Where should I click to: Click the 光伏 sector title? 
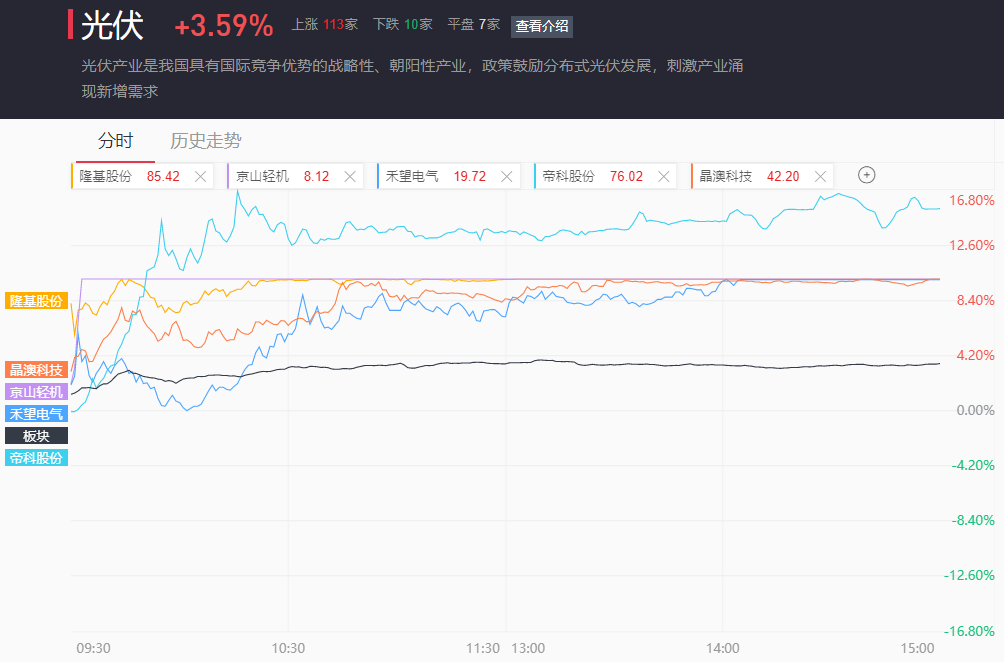113,26
